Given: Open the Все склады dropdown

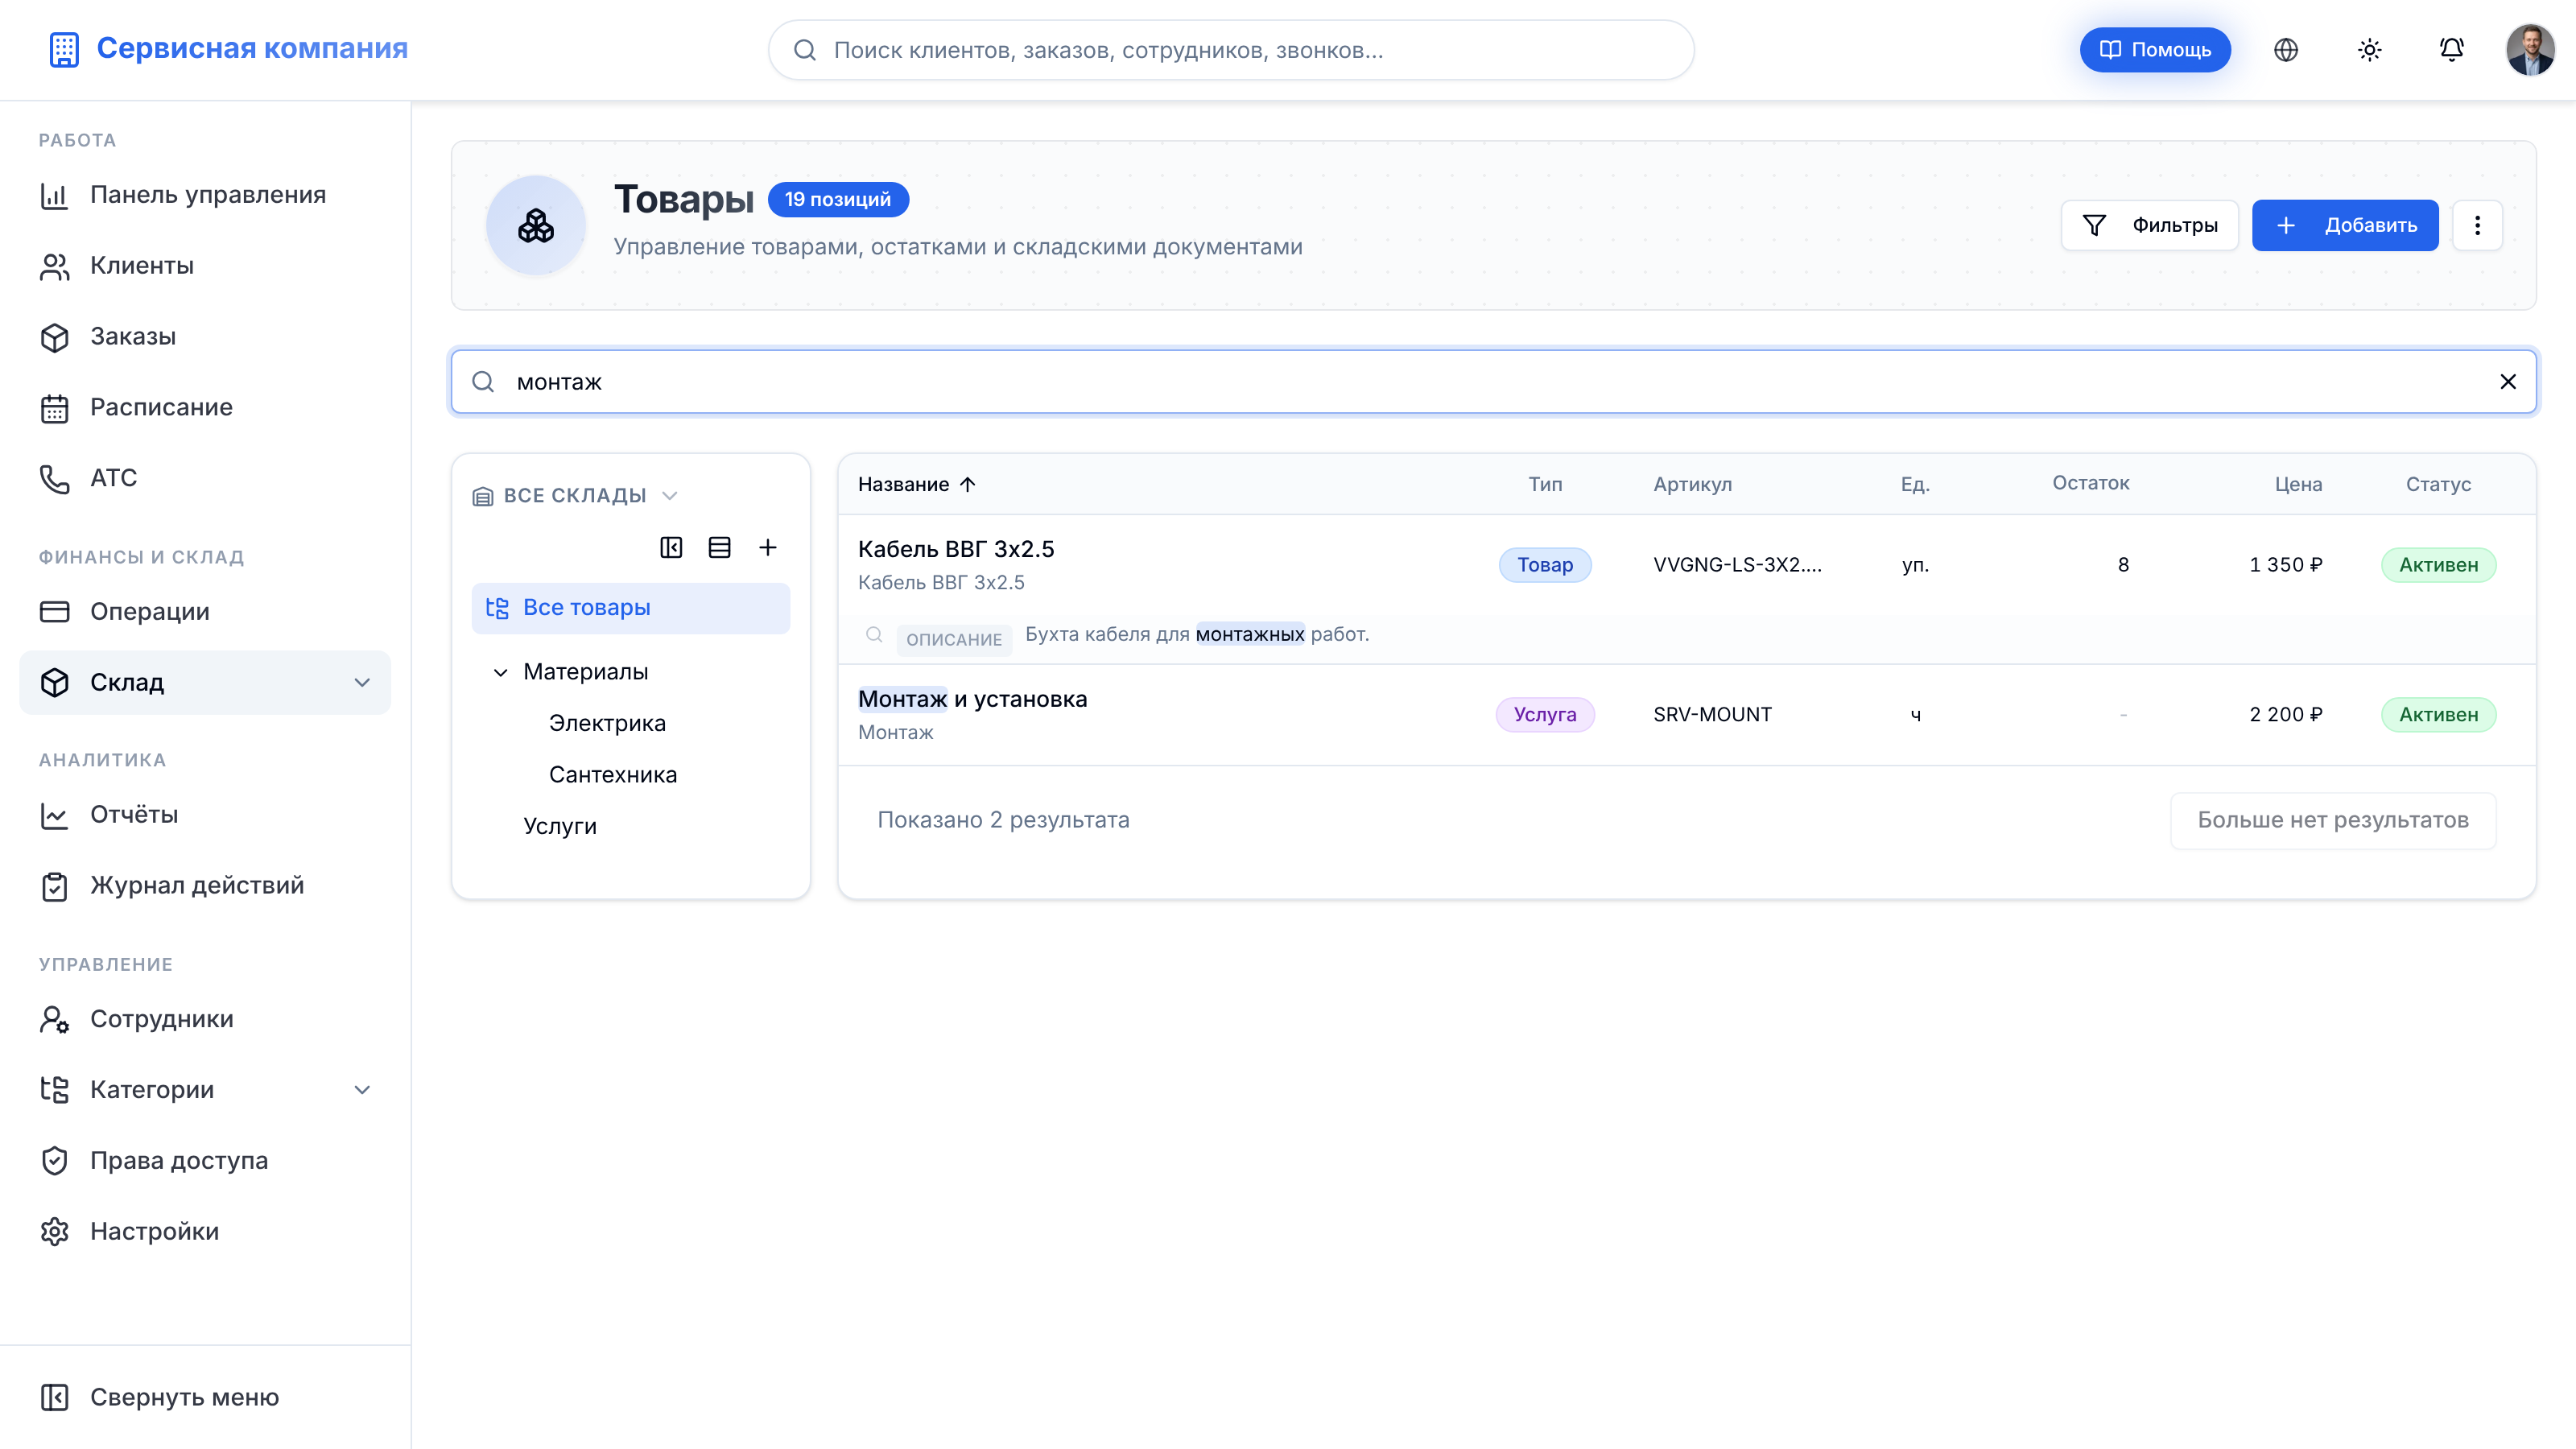Looking at the screenshot, I should 575,496.
